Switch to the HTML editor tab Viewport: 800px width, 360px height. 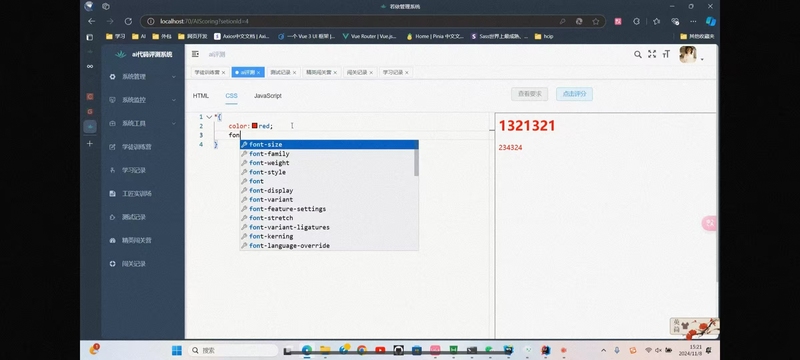(x=201, y=96)
